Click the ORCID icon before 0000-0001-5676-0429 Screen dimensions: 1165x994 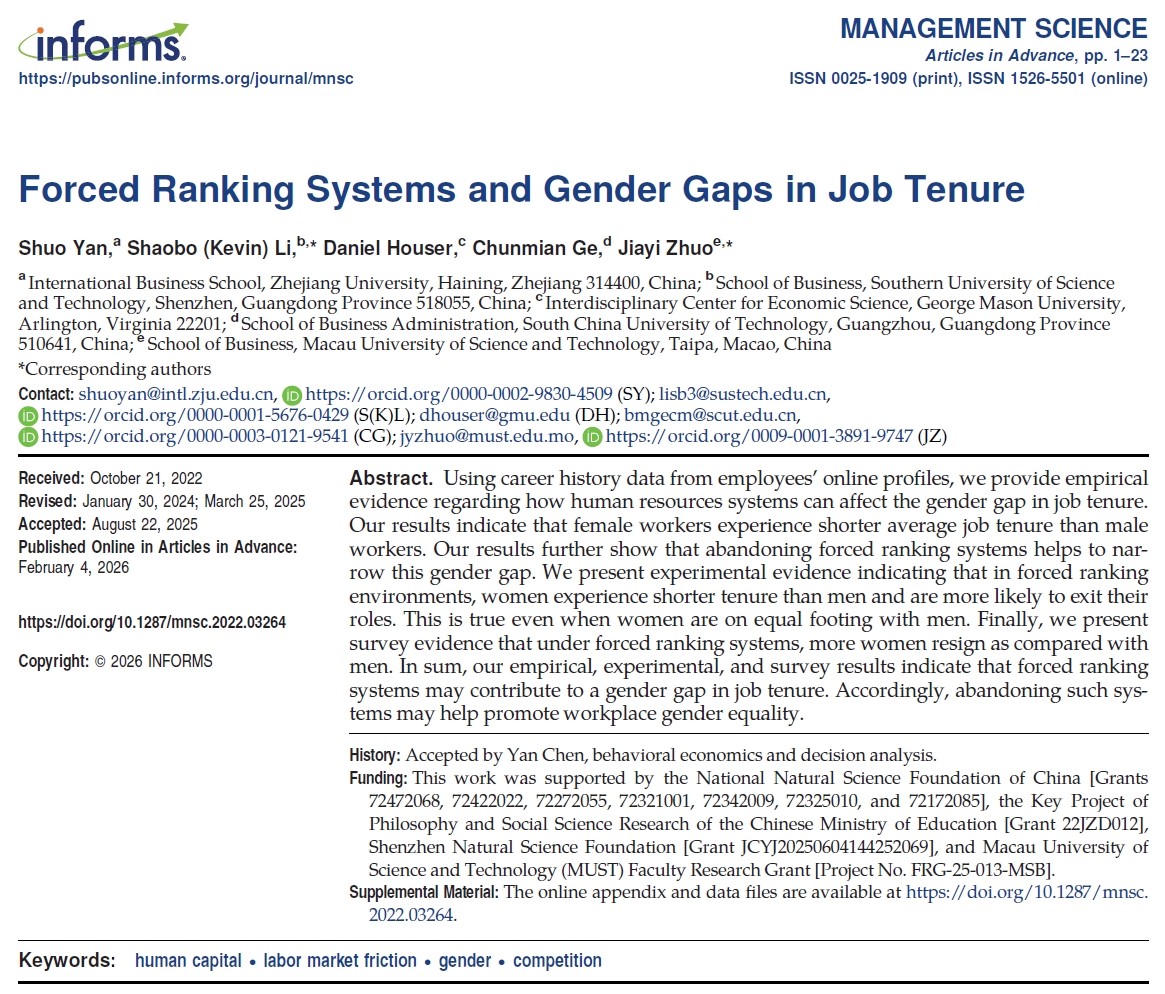[28, 415]
